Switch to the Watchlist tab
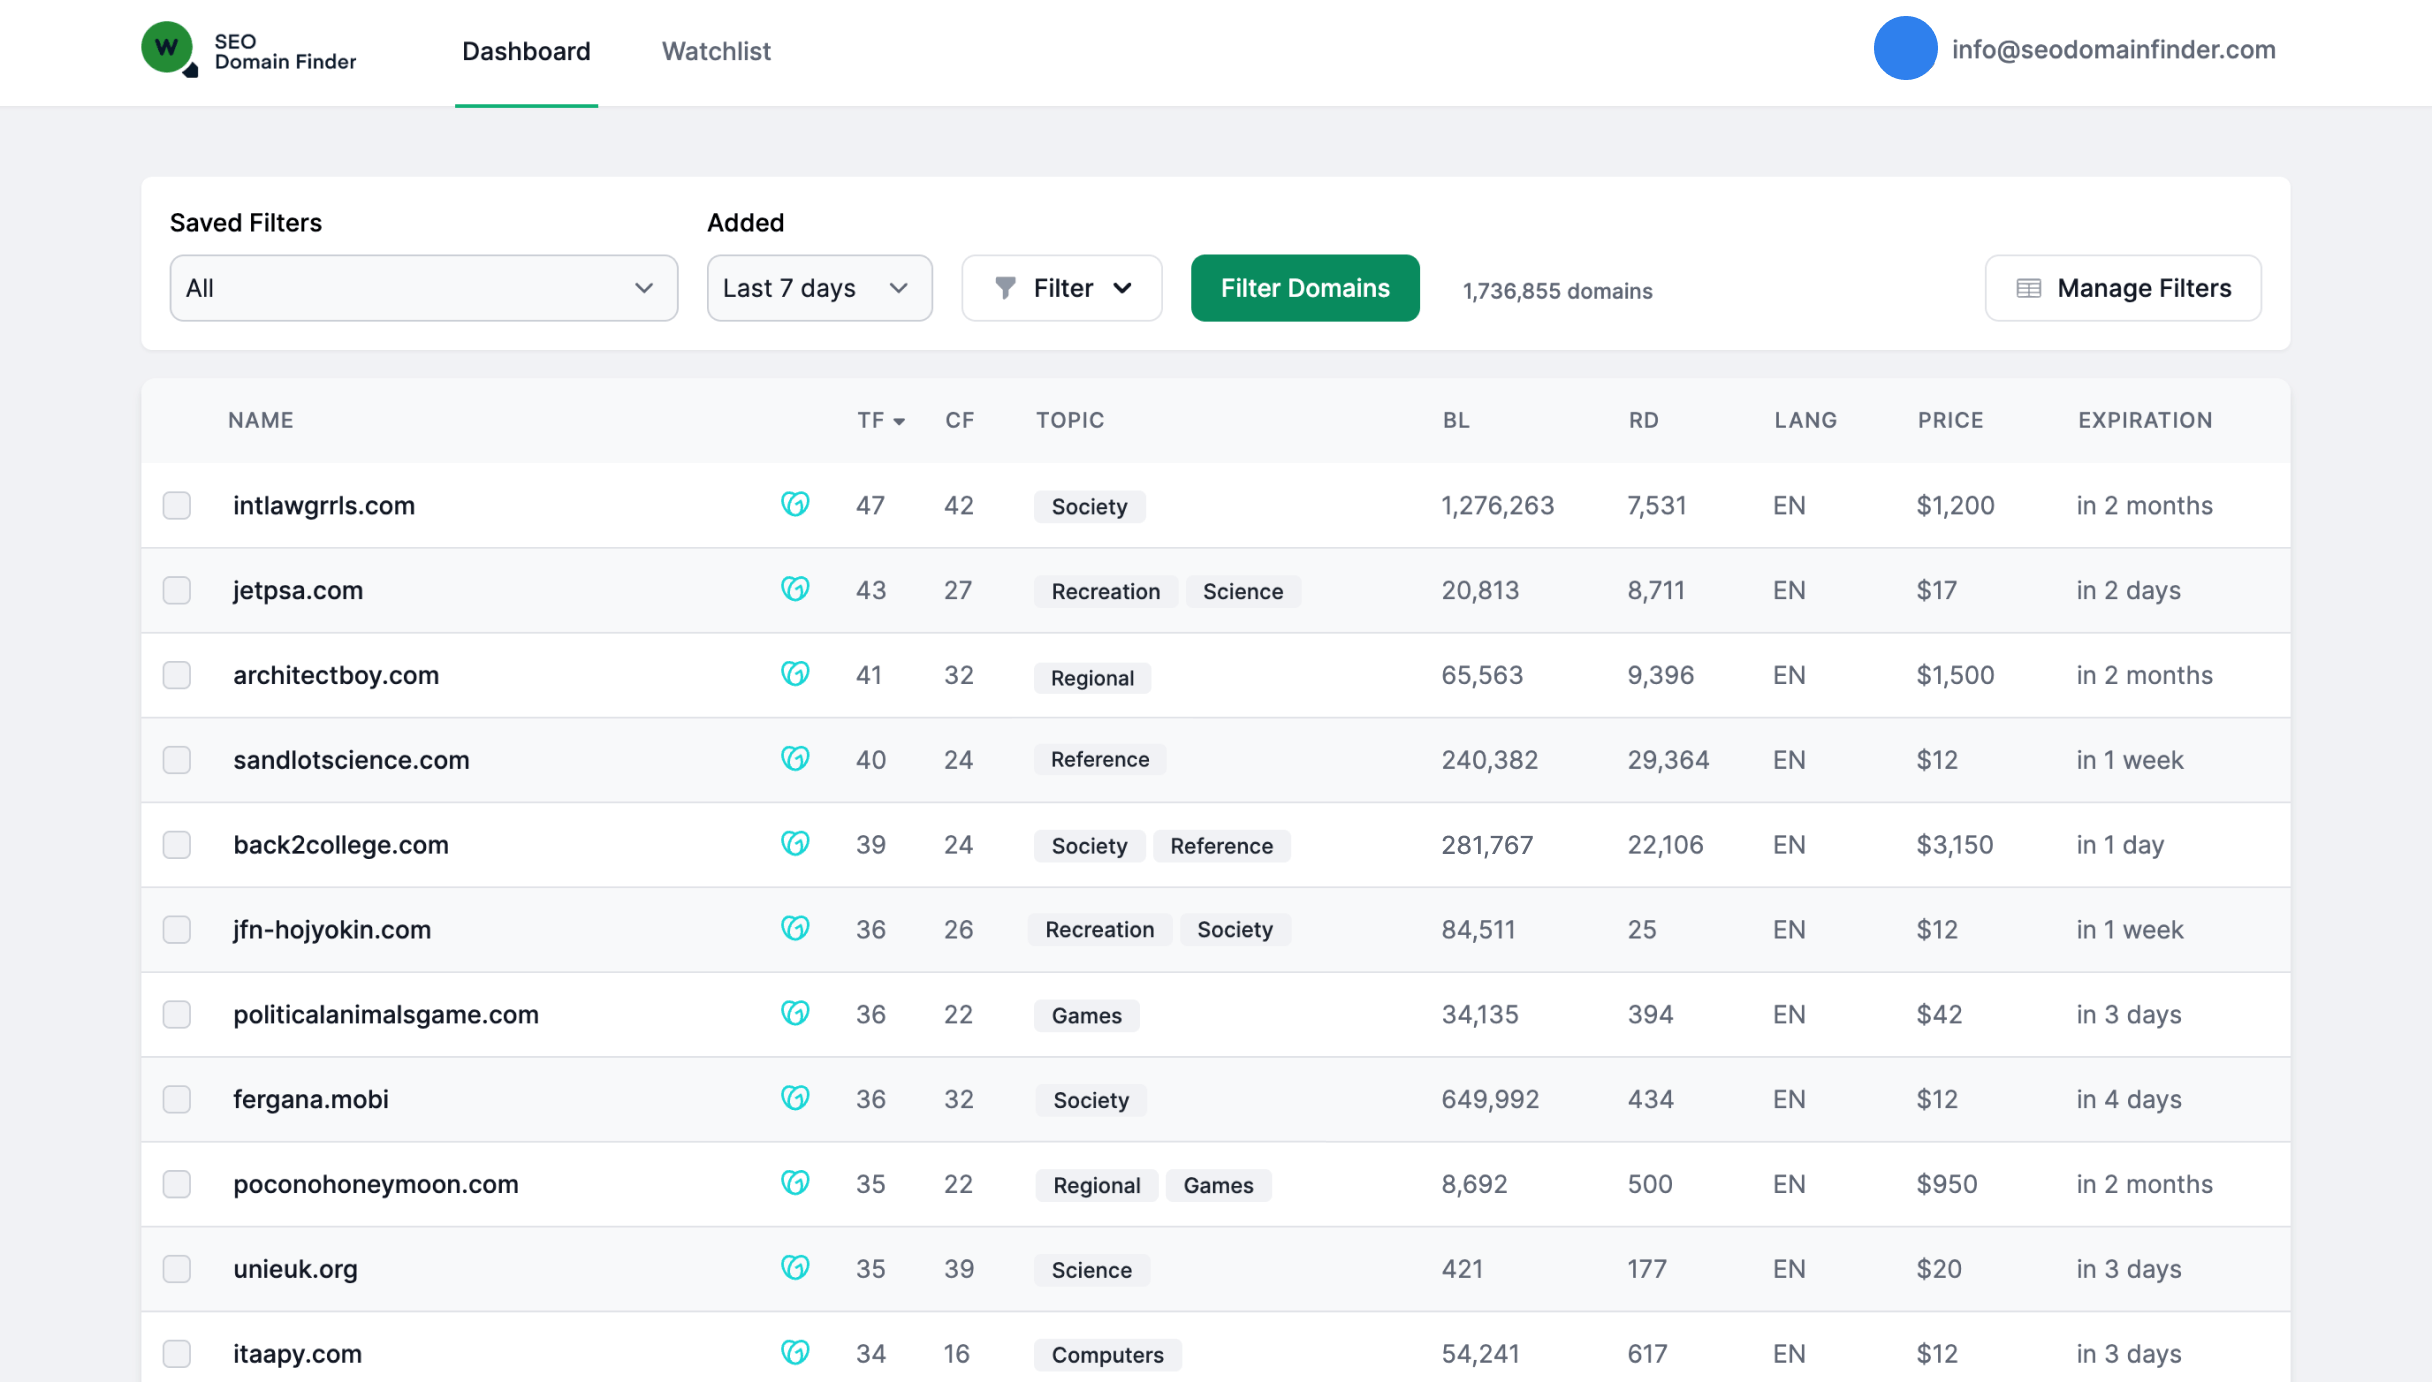The image size is (2432, 1382). pyautogui.click(x=716, y=51)
